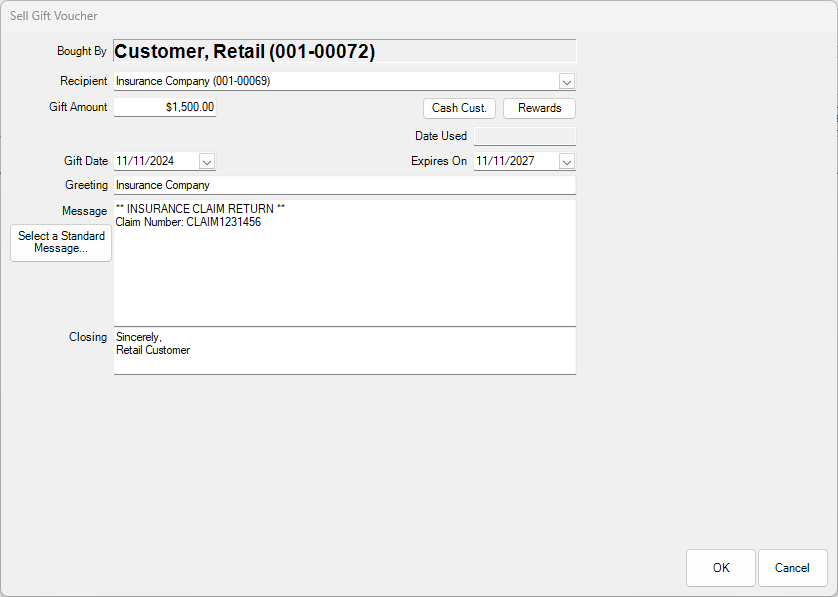Click the Sincerely line in Closing
Screen dimensions: 838x597
tap(139, 338)
